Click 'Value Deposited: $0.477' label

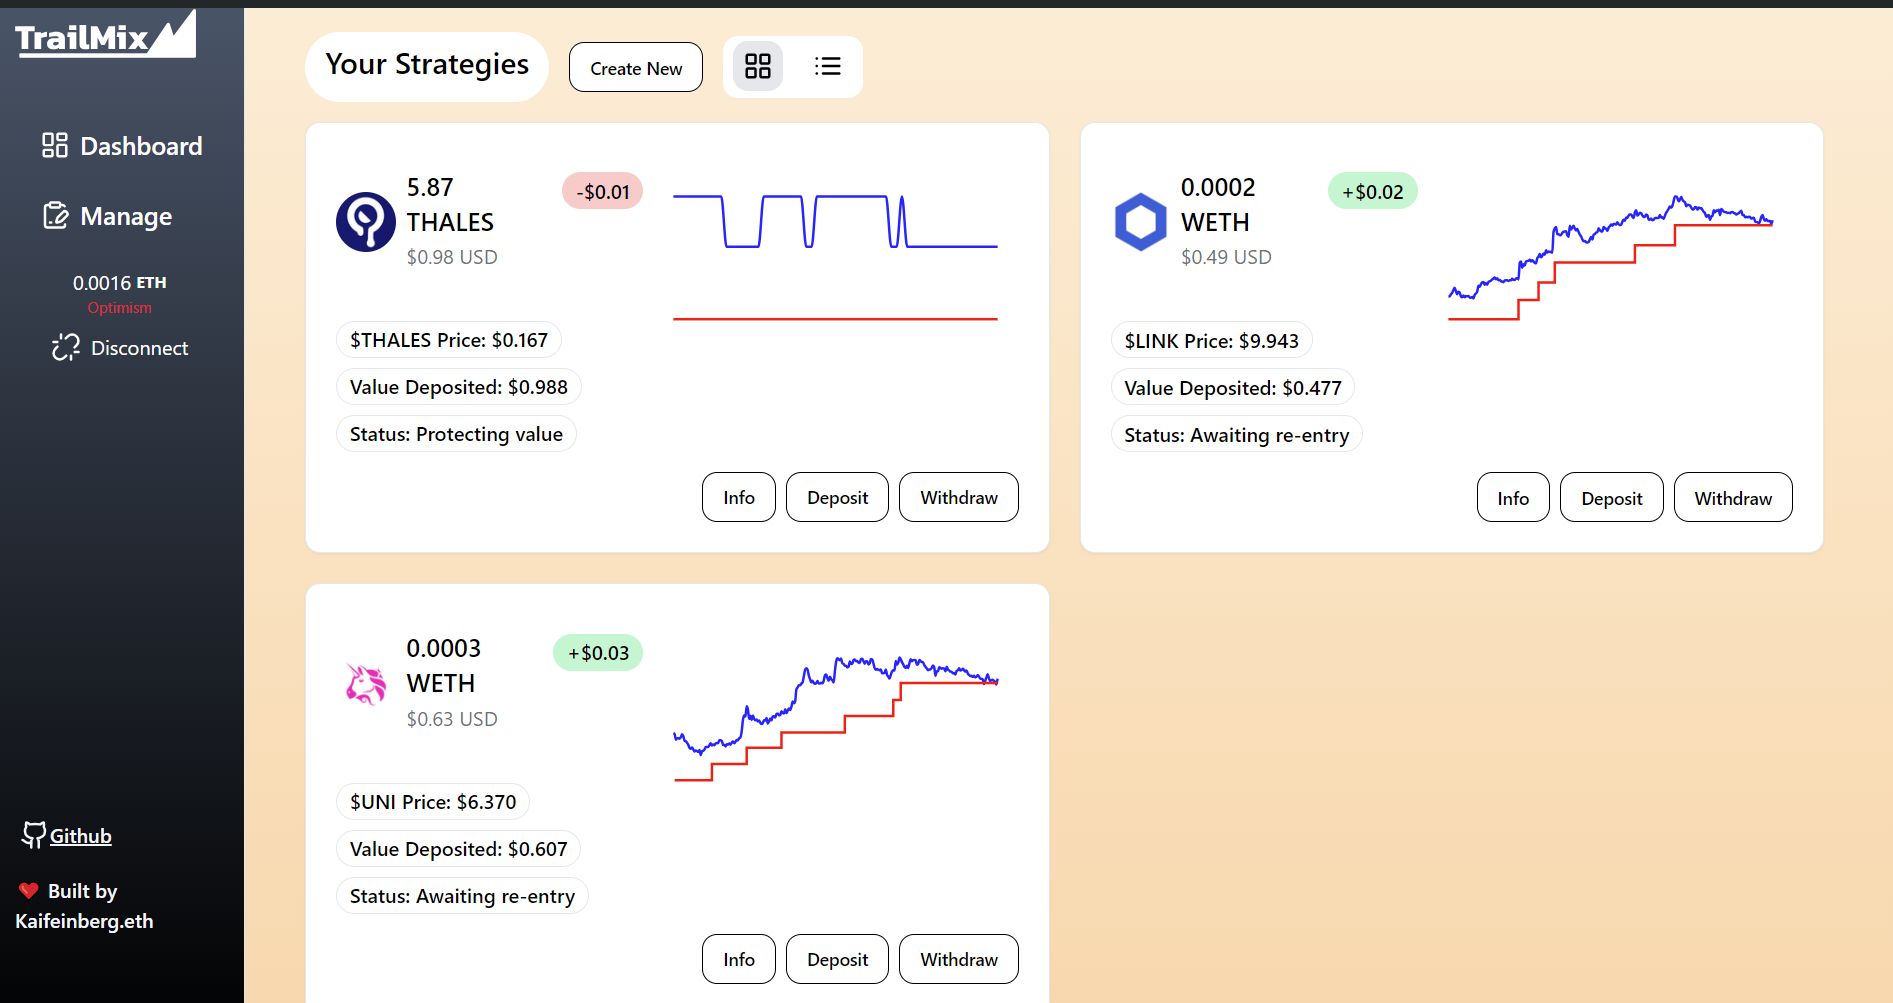(x=1232, y=388)
